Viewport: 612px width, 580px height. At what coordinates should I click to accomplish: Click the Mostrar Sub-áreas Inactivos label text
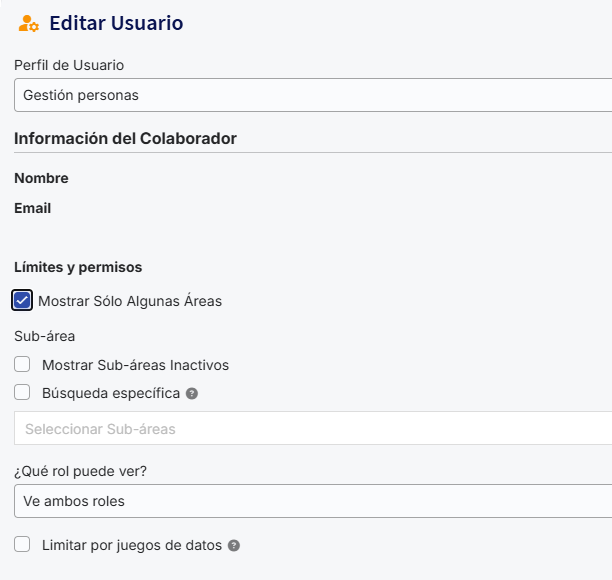135,365
